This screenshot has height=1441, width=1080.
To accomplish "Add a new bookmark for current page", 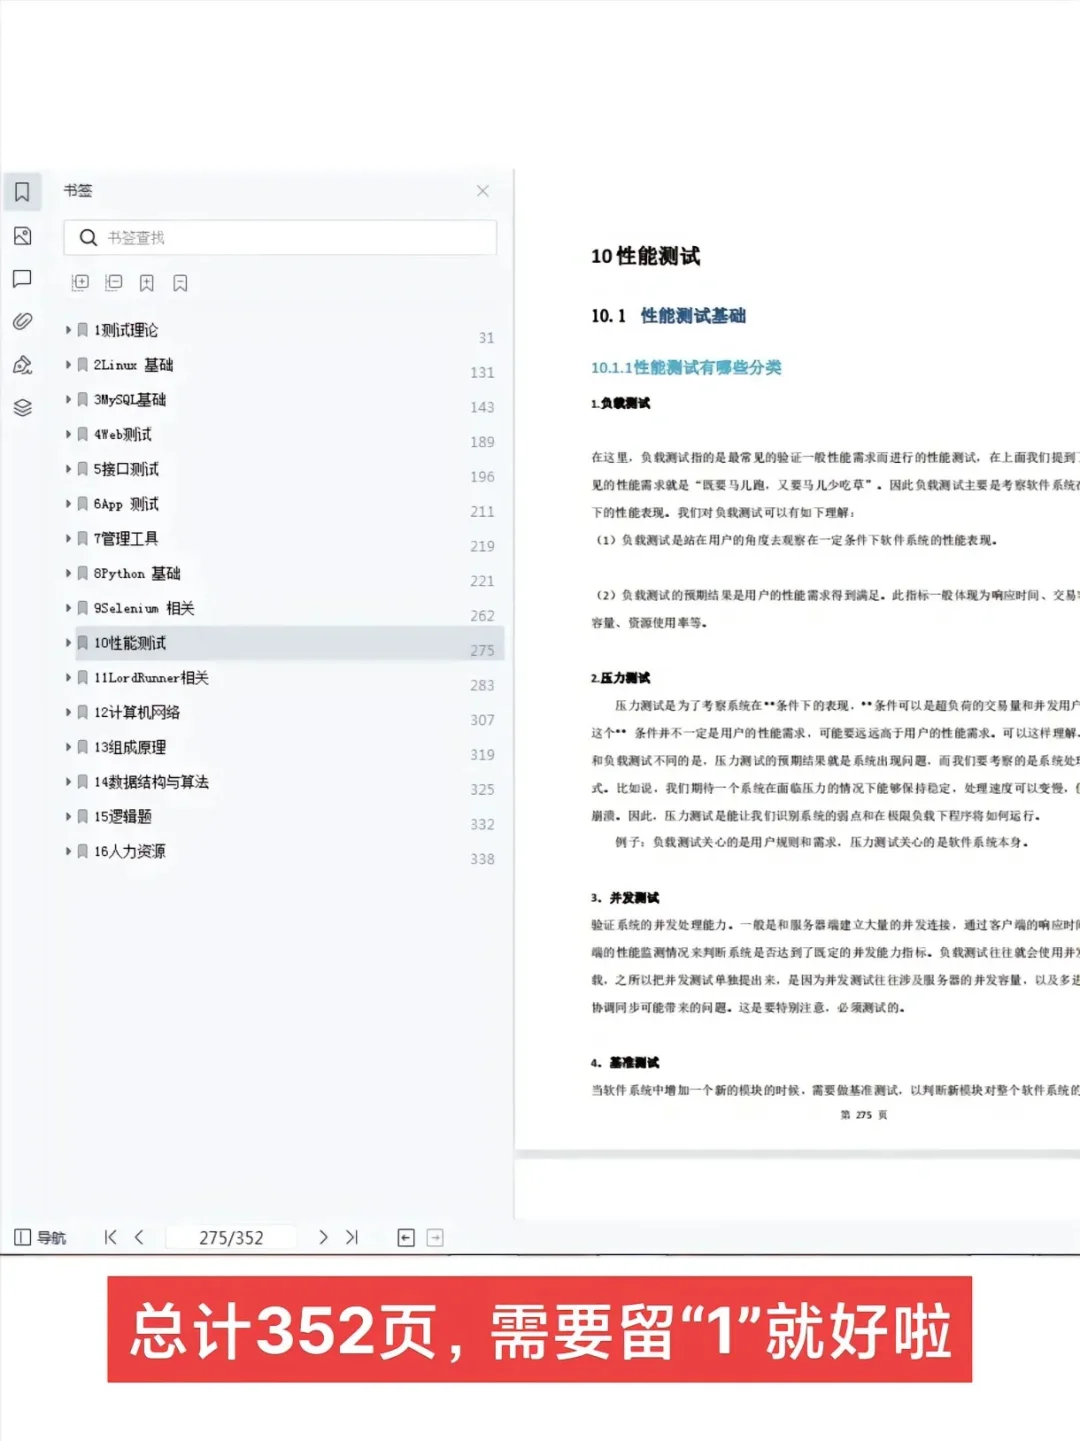I will pos(146,283).
